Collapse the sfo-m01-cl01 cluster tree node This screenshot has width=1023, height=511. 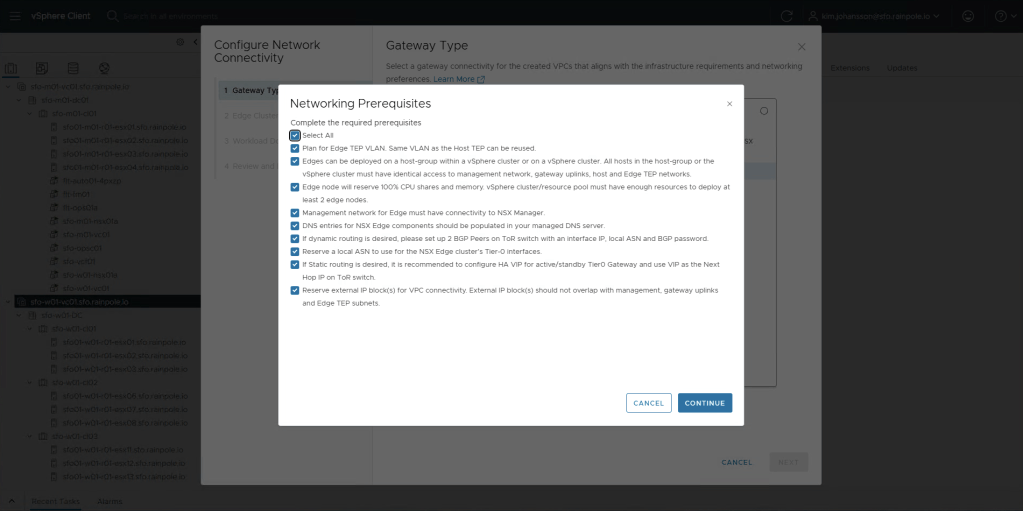(29, 113)
